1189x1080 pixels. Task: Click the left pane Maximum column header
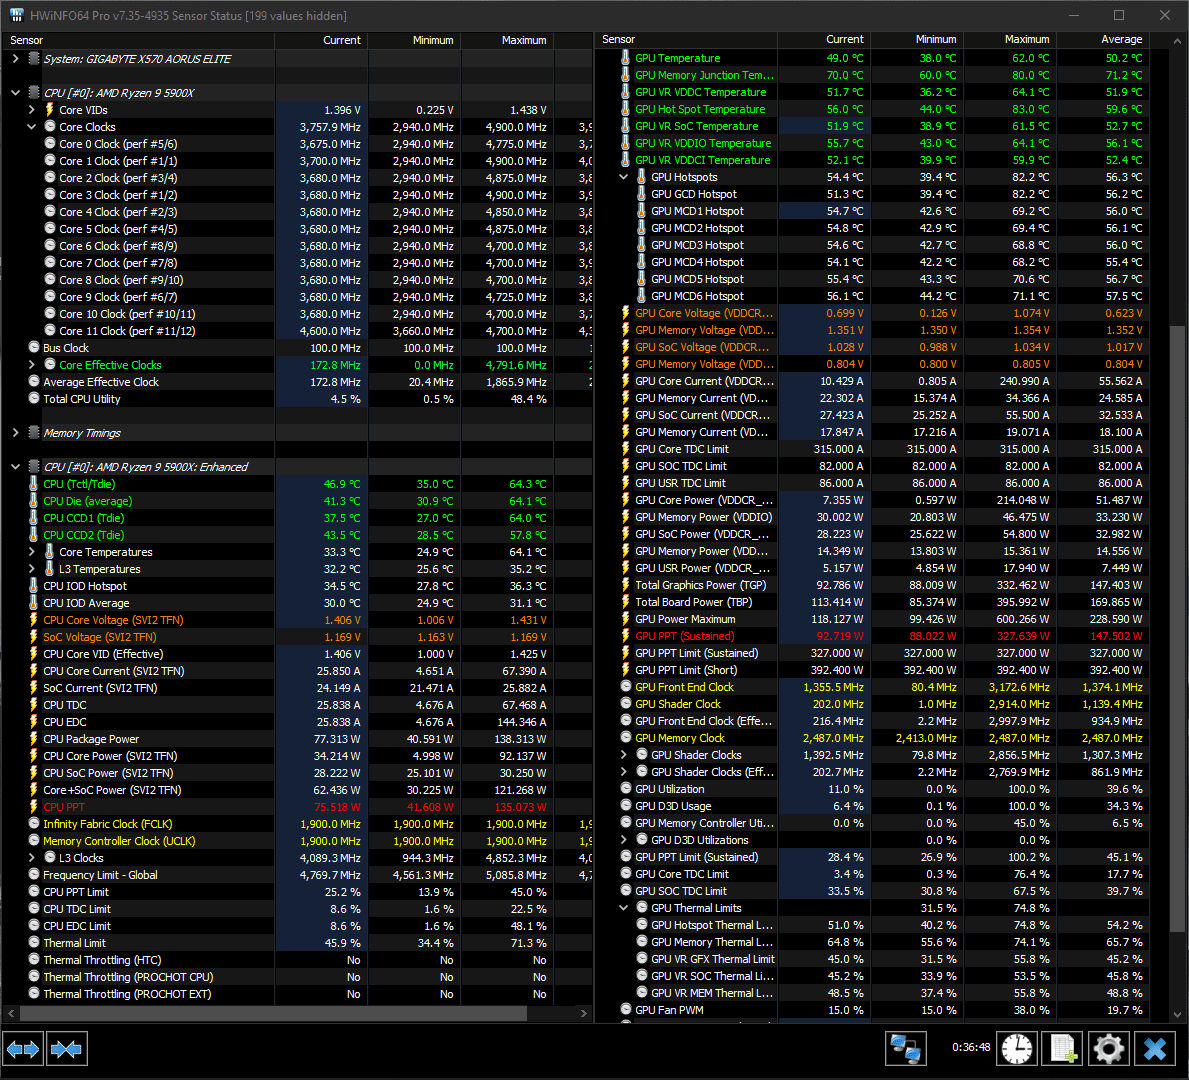coord(507,40)
